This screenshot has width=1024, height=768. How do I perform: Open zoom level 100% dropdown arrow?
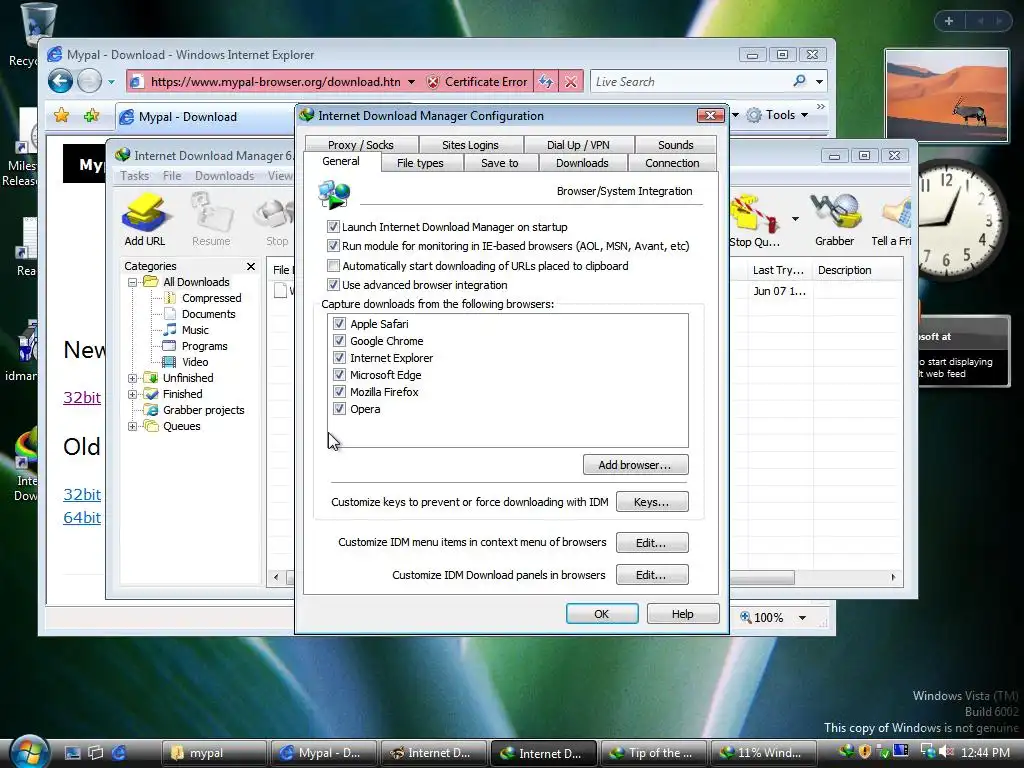coord(803,618)
